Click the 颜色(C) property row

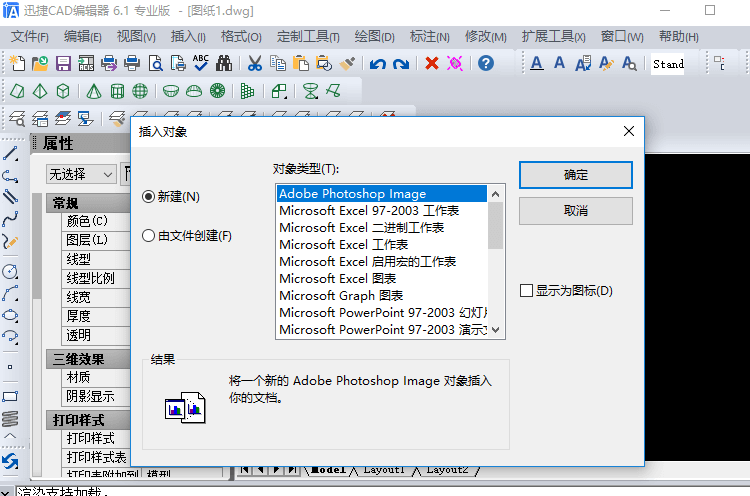tap(96, 221)
